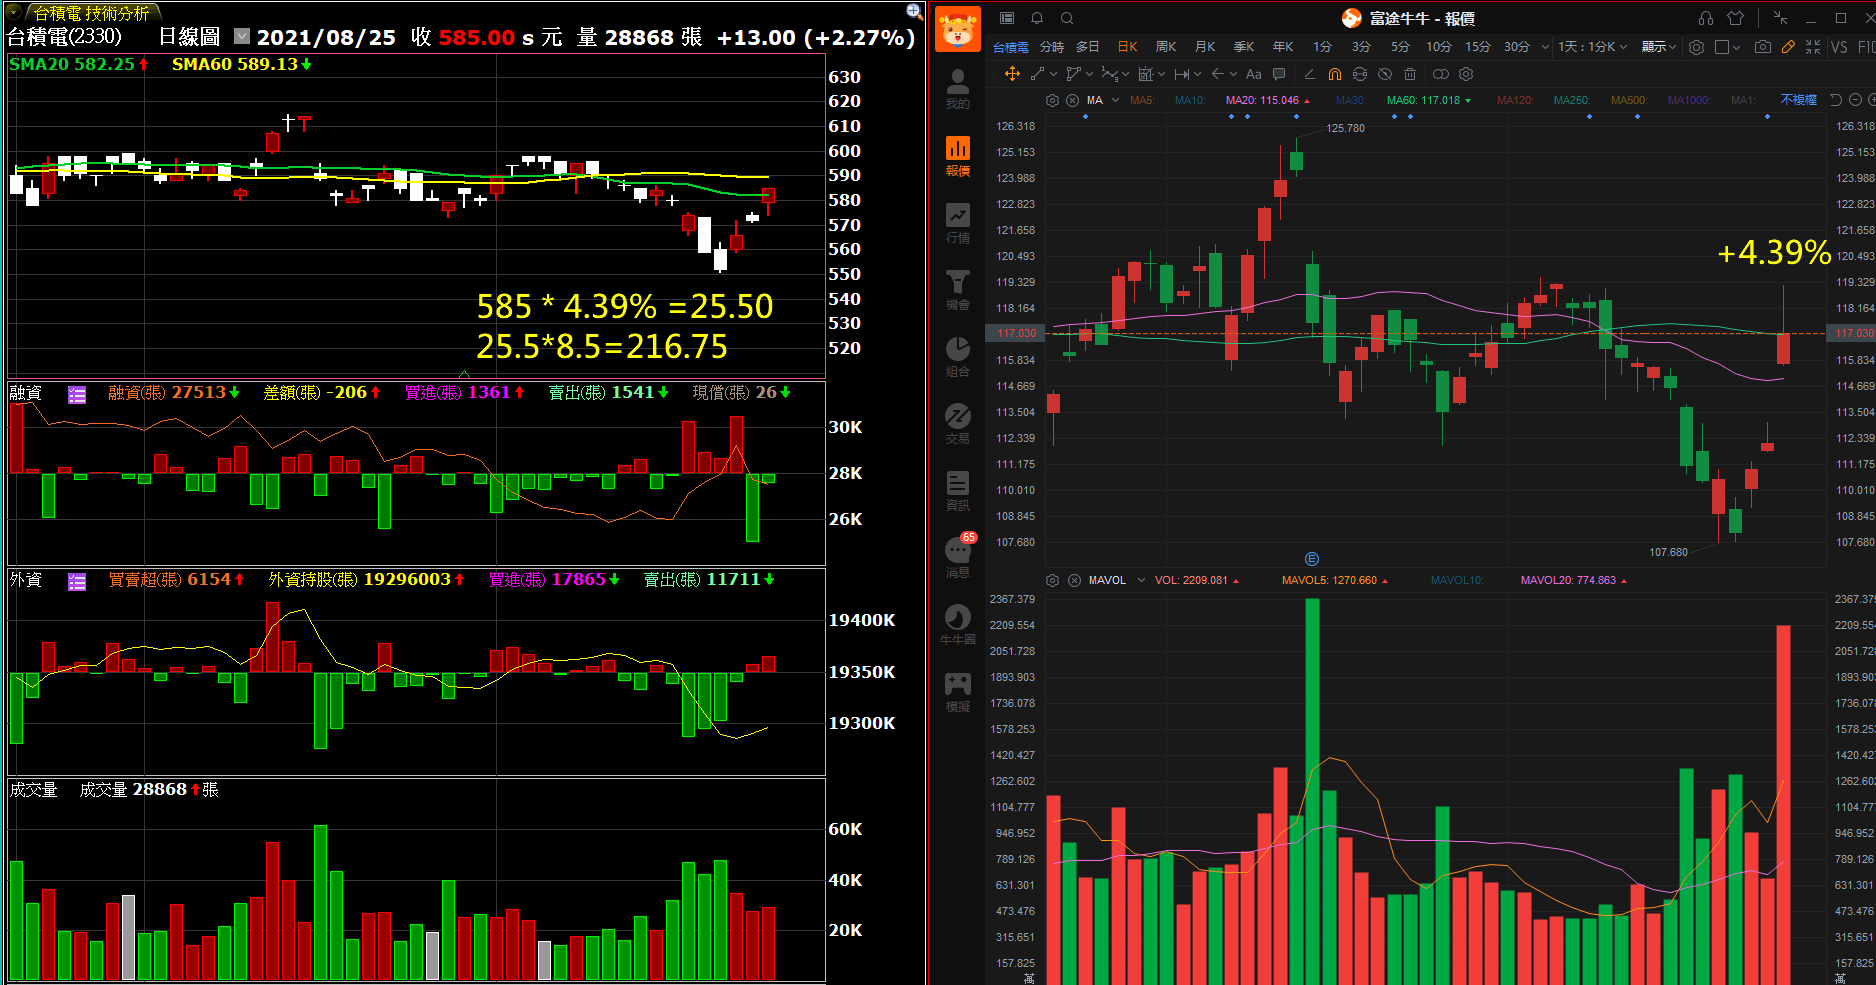Select the text Aa drawing tool
Viewport: 1876px width, 985px height.
tap(1253, 74)
